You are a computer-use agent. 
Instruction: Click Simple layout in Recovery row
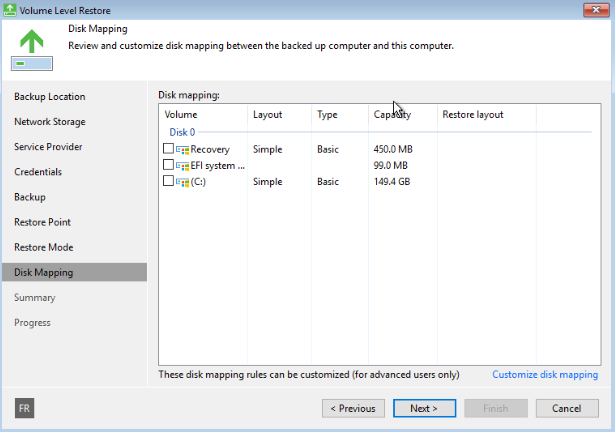(267, 149)
